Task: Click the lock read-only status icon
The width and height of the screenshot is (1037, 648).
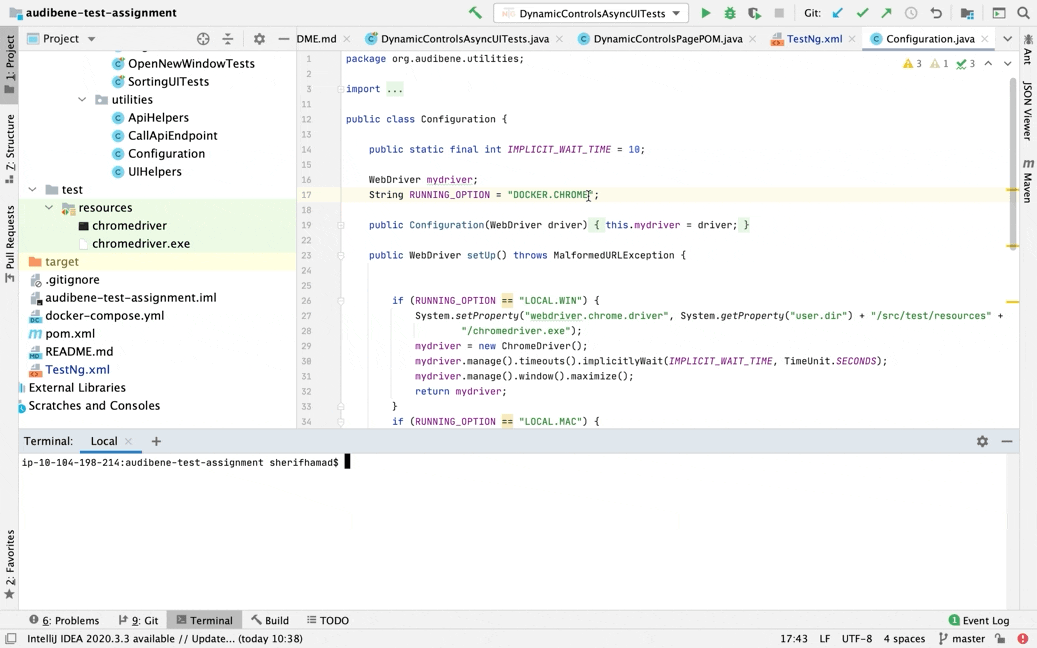Action: 1001,639
